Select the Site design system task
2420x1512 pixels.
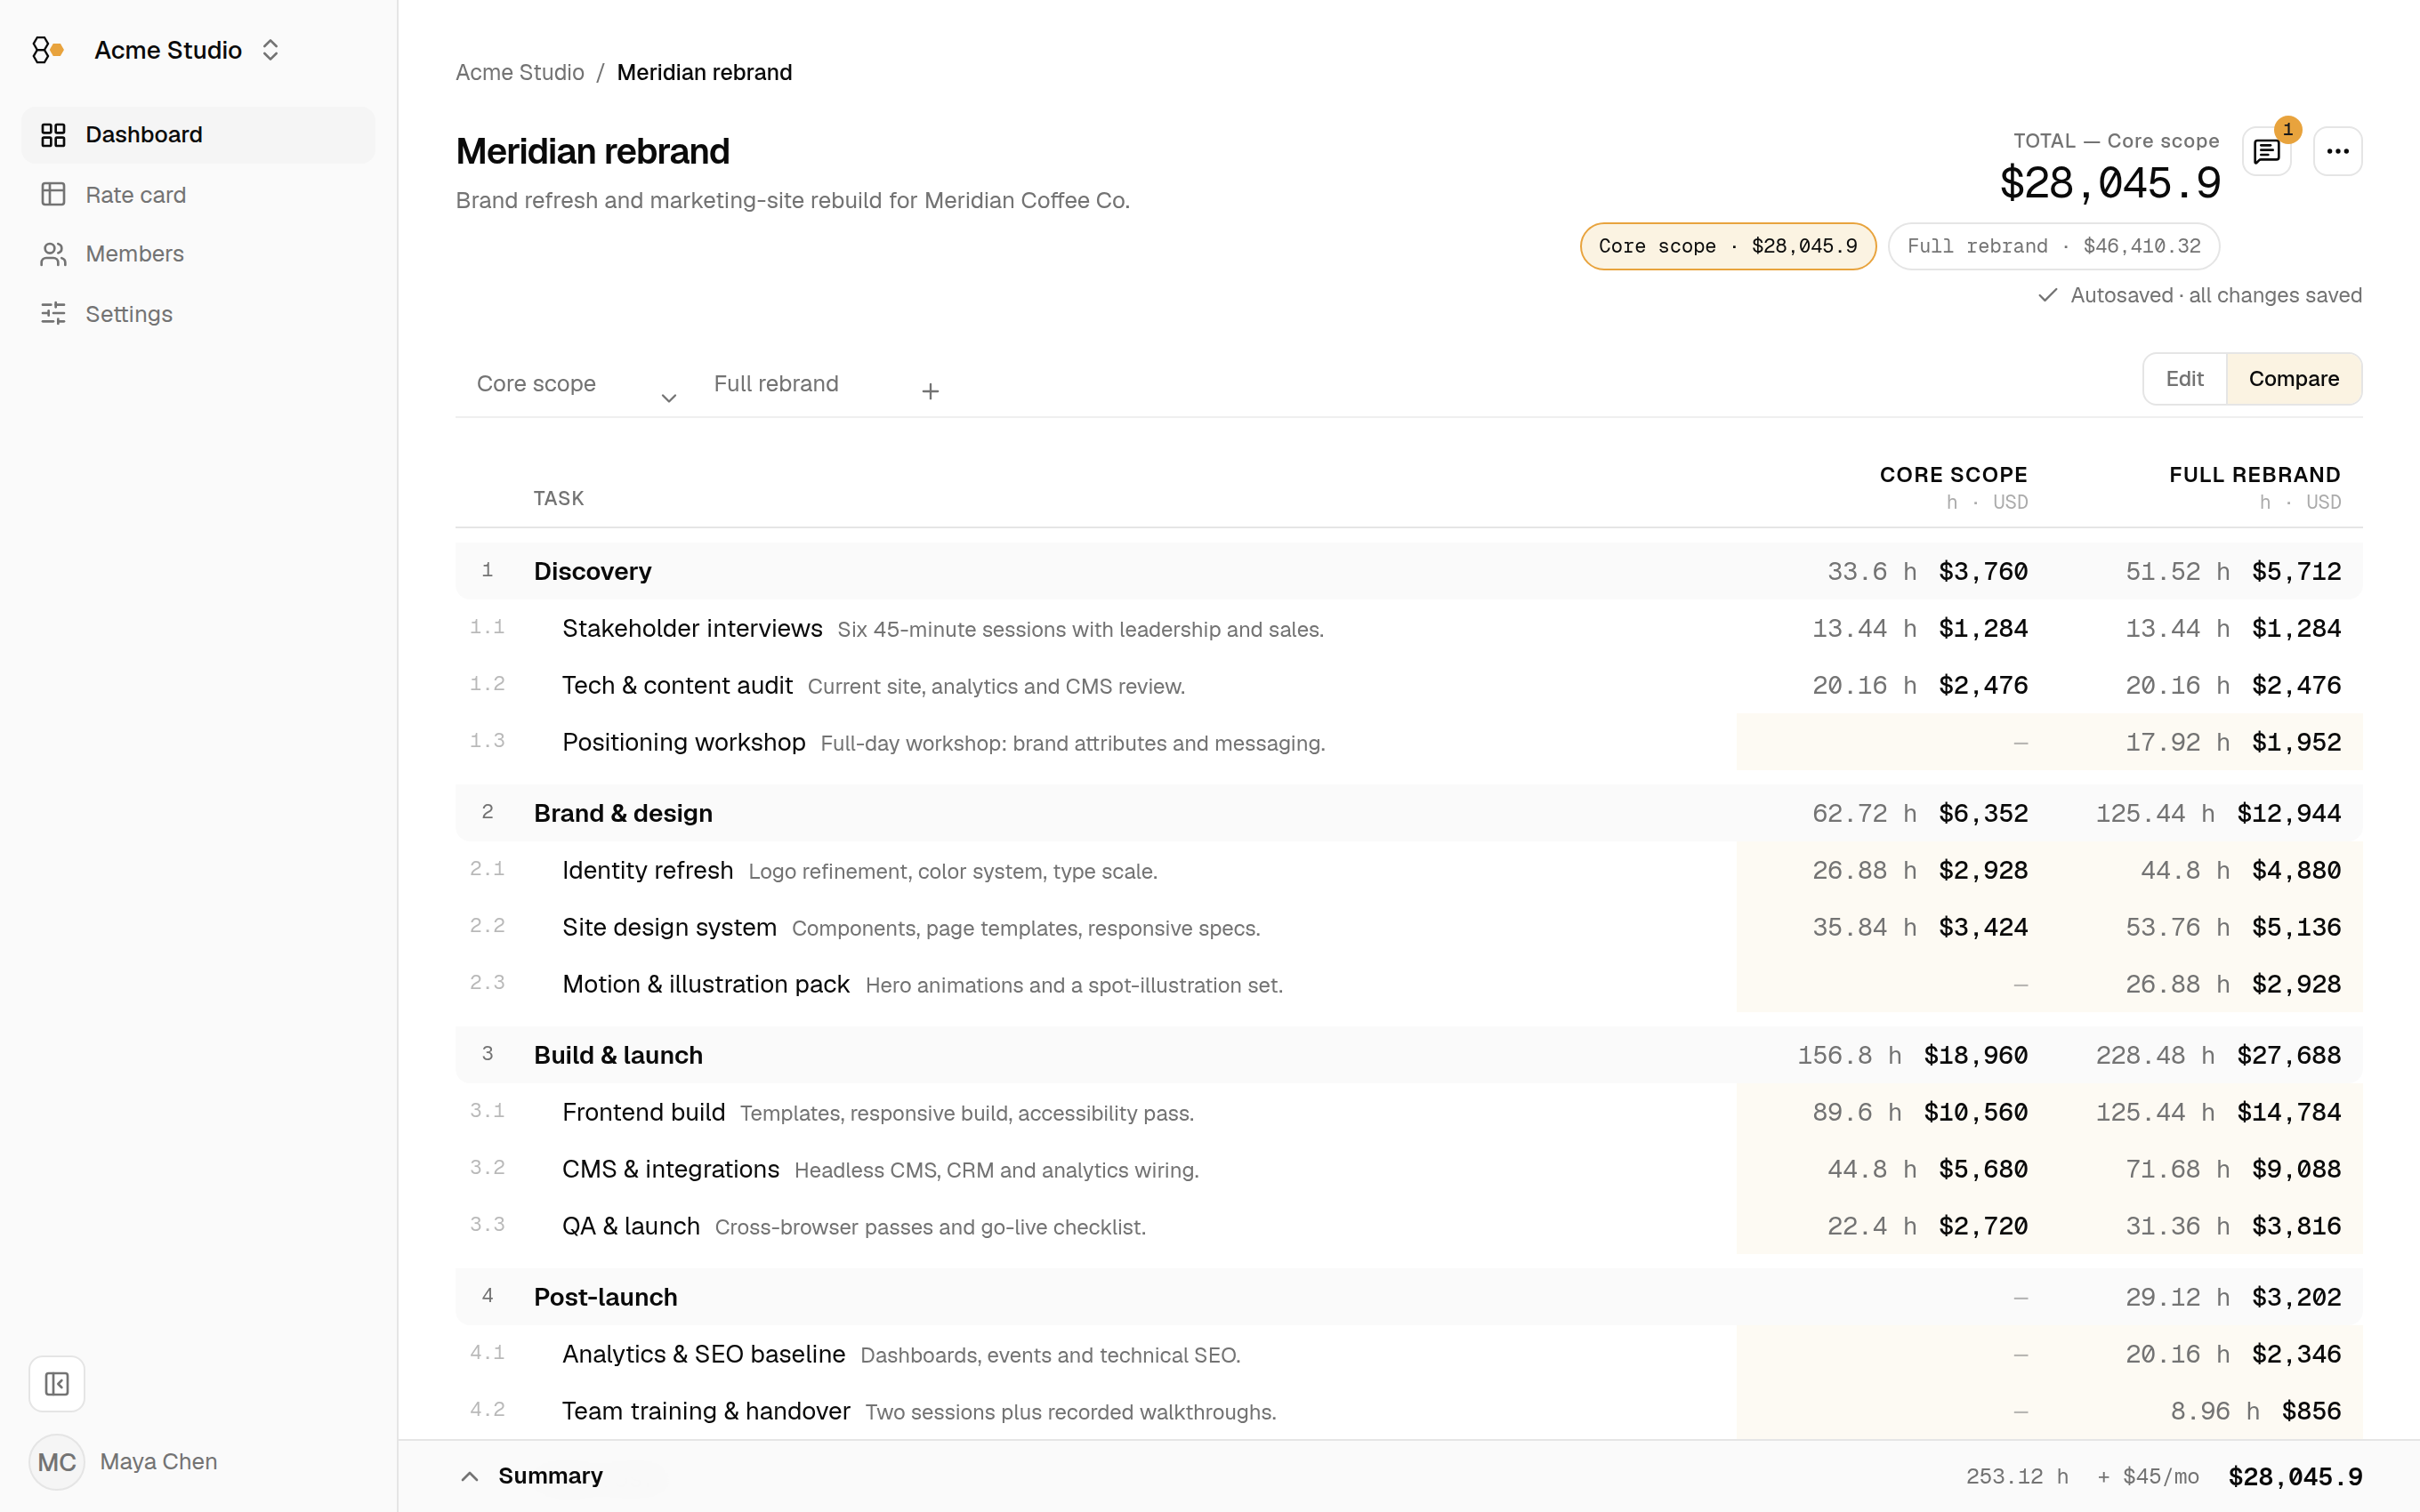pyautogui.click(x=669, y=927)
